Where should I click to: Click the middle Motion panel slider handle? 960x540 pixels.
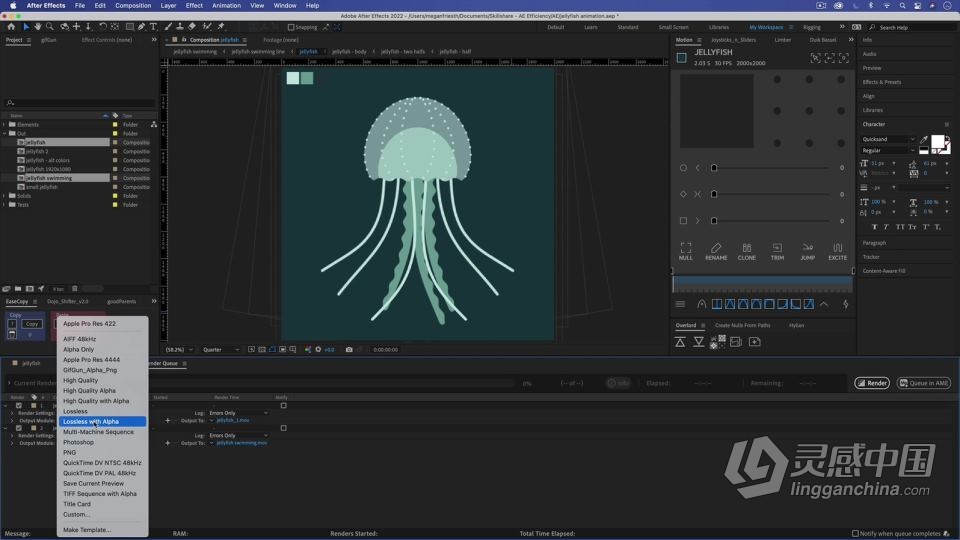pyautogui.click(x=714, y=194)
